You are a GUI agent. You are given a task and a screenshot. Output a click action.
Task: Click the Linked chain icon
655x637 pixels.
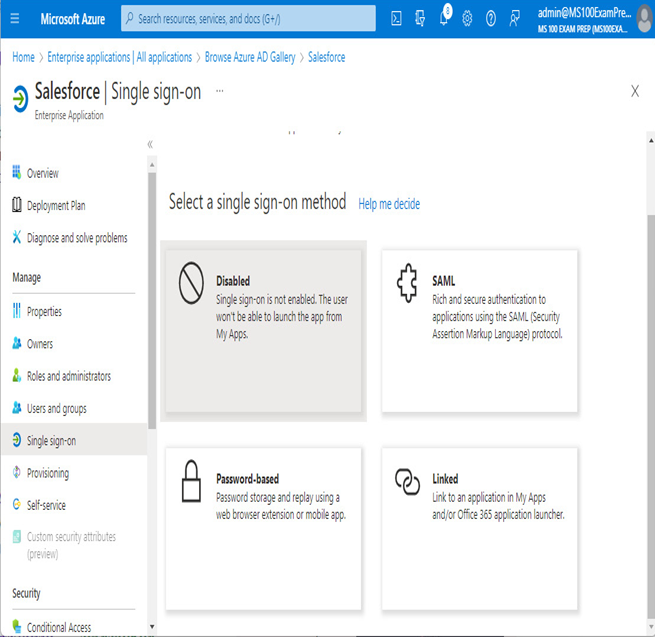pos(407,482)
